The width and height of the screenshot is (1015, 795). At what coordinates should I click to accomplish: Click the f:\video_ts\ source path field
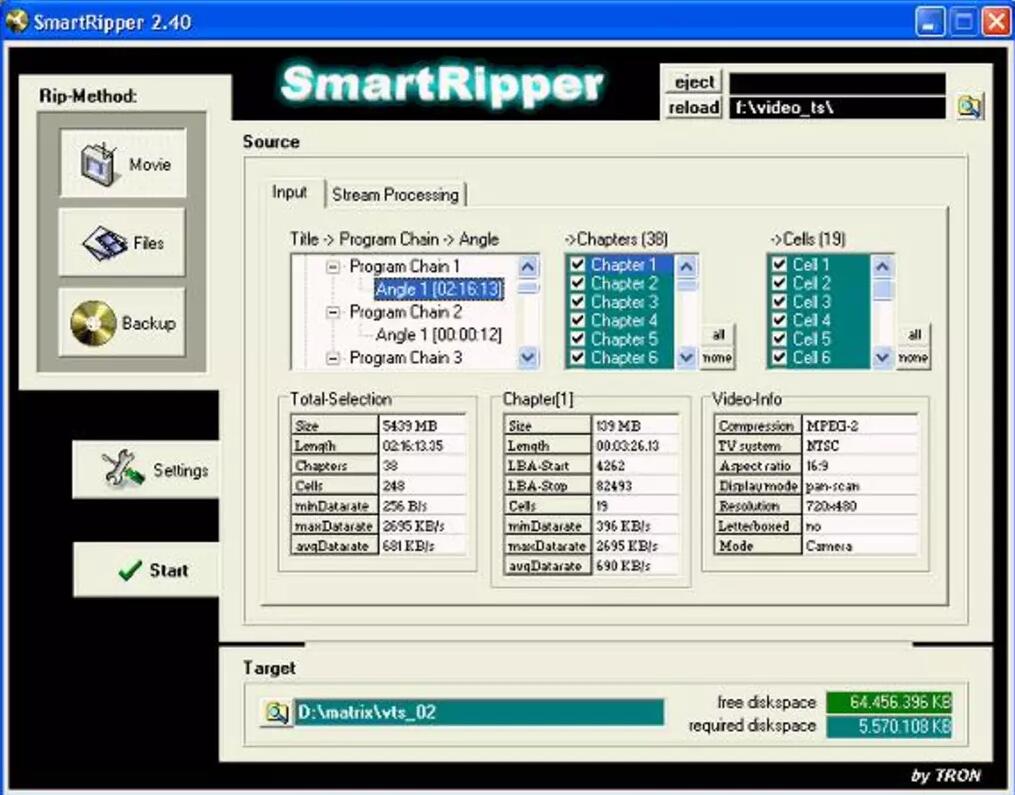[838, 107]
